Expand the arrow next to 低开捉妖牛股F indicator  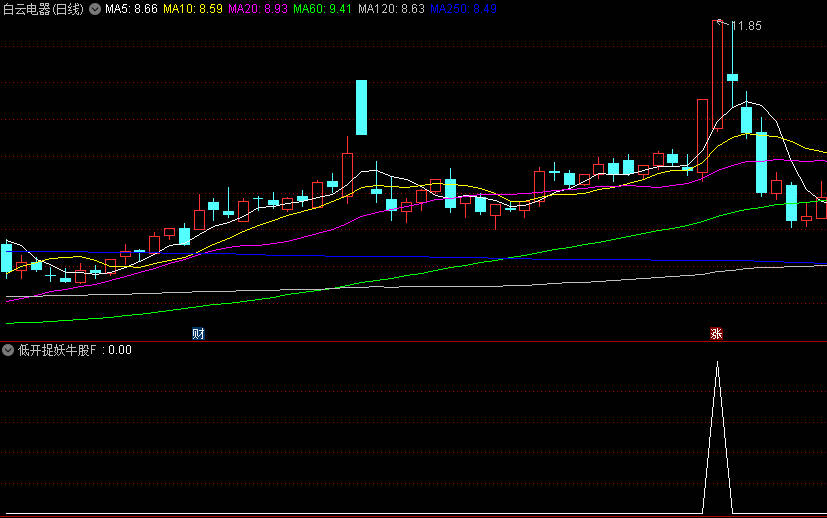[8, 350]
